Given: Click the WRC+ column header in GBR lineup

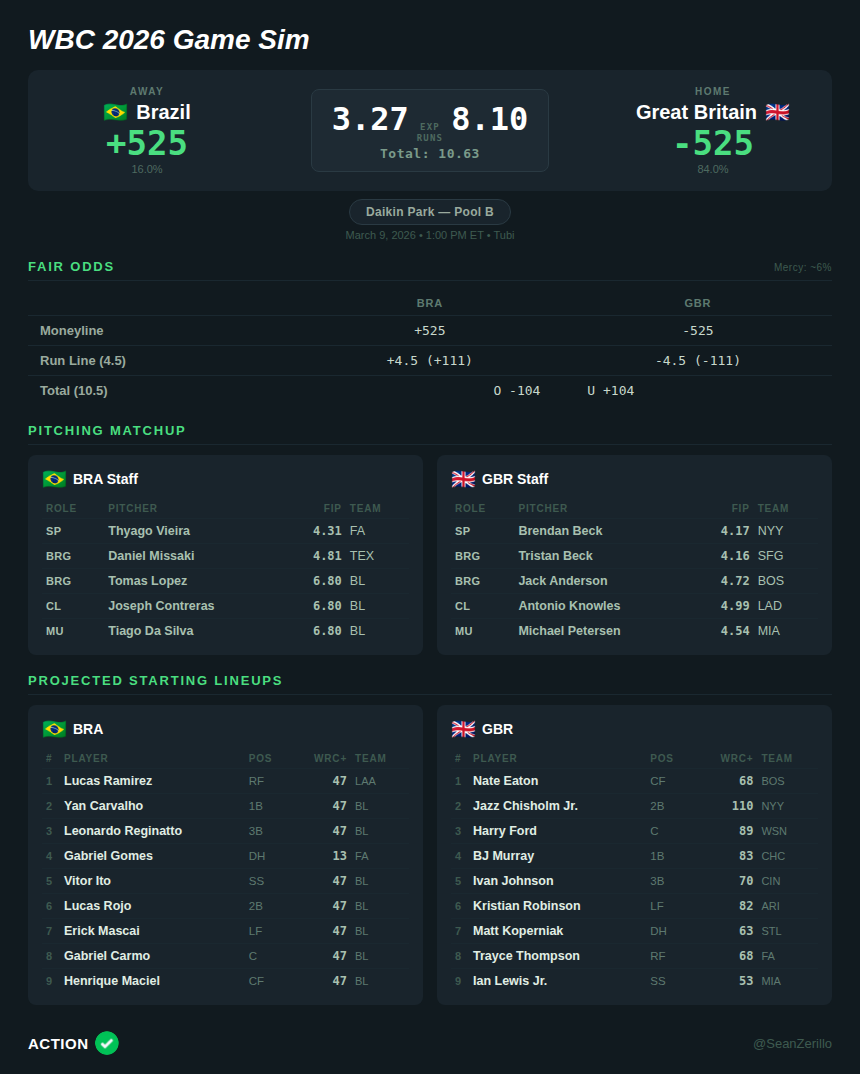Looking at the screenshot, I should tap(736, 758).
